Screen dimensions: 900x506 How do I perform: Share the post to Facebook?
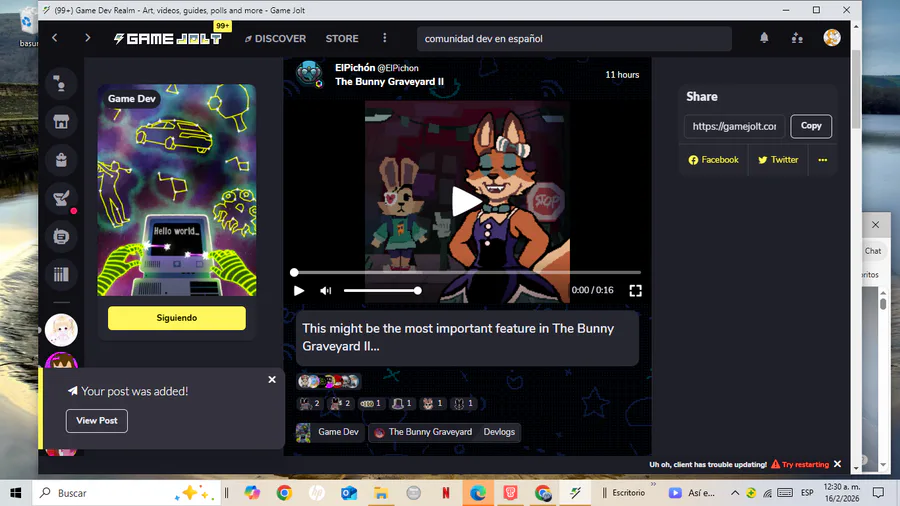(713, 160)
